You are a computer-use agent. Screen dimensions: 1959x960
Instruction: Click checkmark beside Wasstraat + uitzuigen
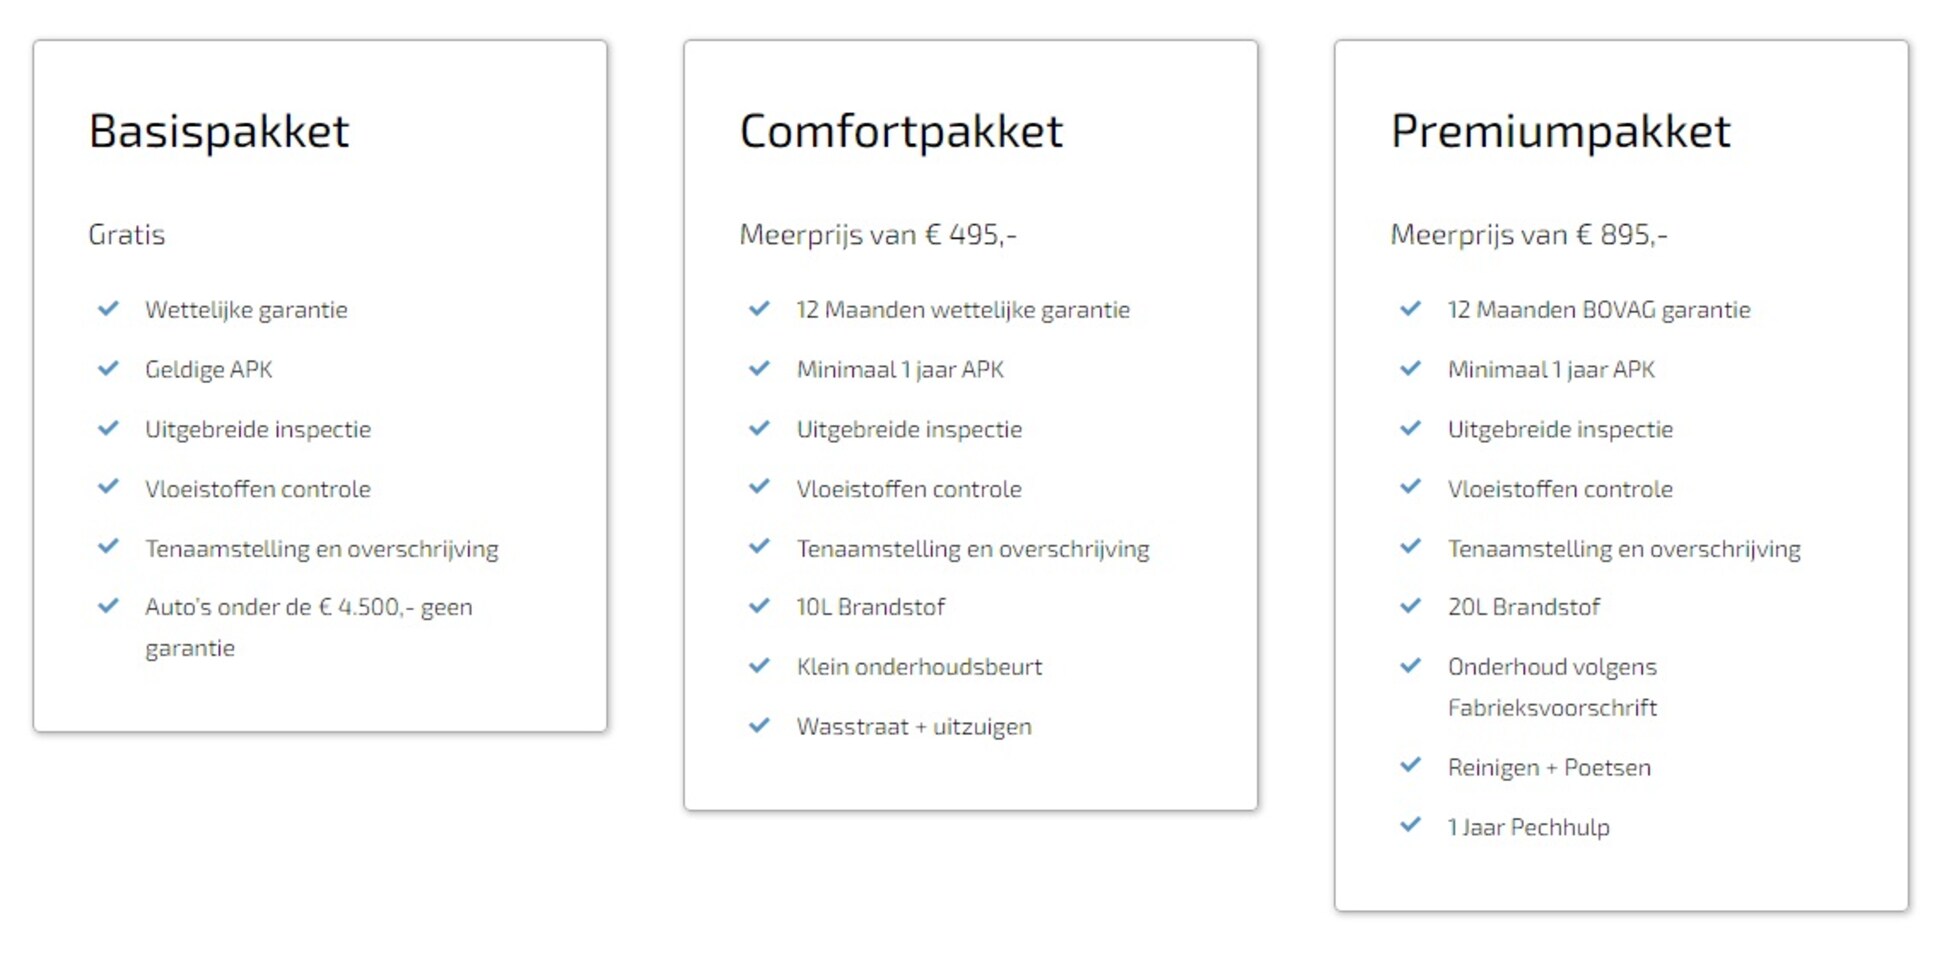point(759,726)
